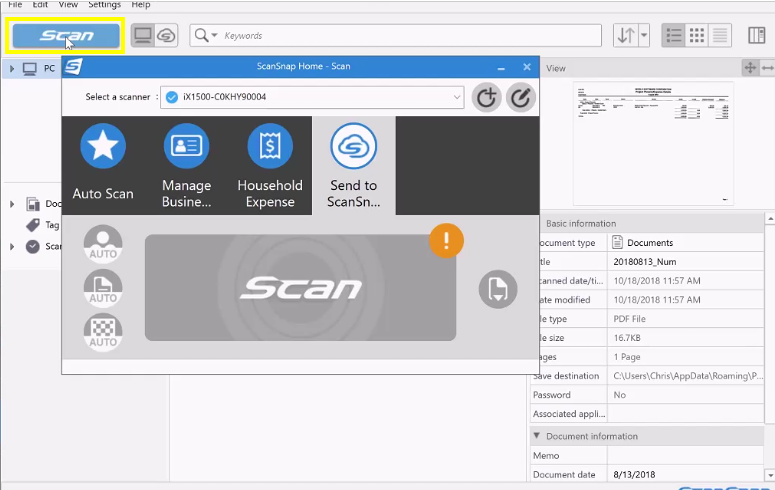Click the fit width icon in View panel

pos(767,68)
